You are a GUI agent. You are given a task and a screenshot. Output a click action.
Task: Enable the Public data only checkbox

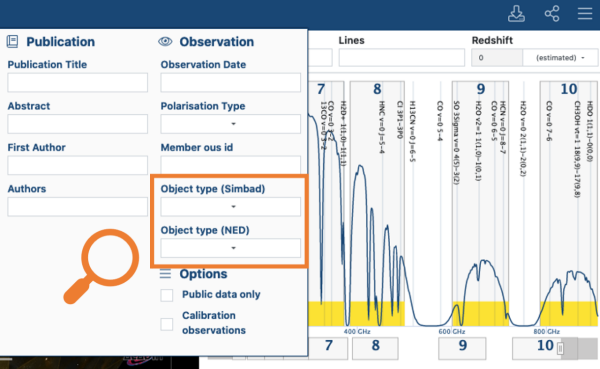click(167, 295)
